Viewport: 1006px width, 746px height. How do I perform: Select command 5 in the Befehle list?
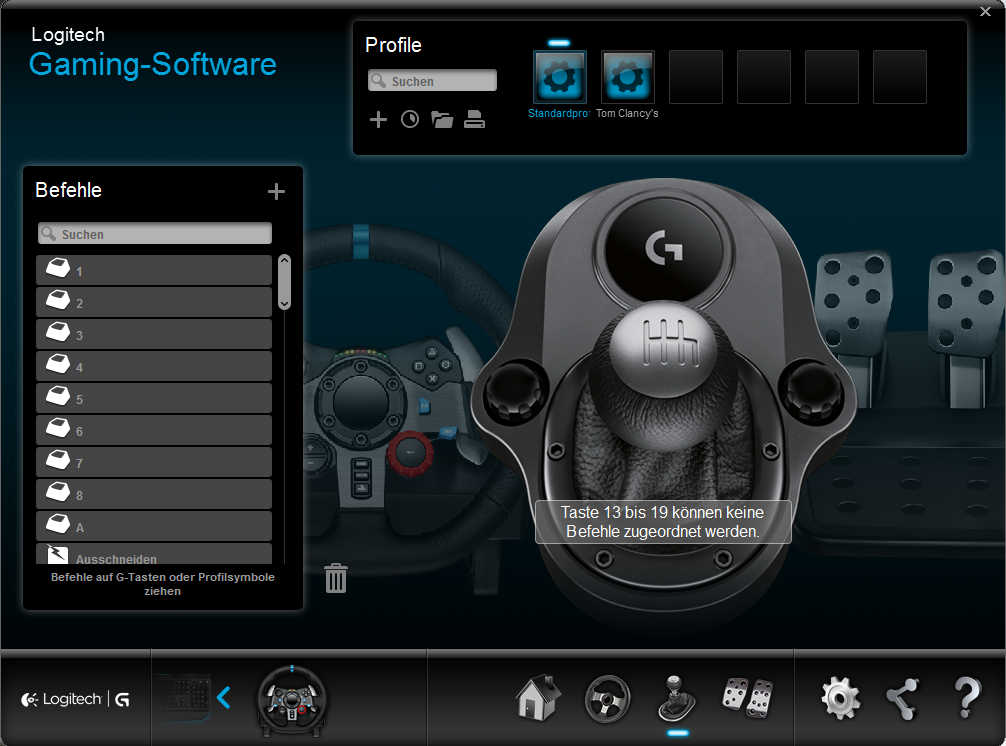154,398
